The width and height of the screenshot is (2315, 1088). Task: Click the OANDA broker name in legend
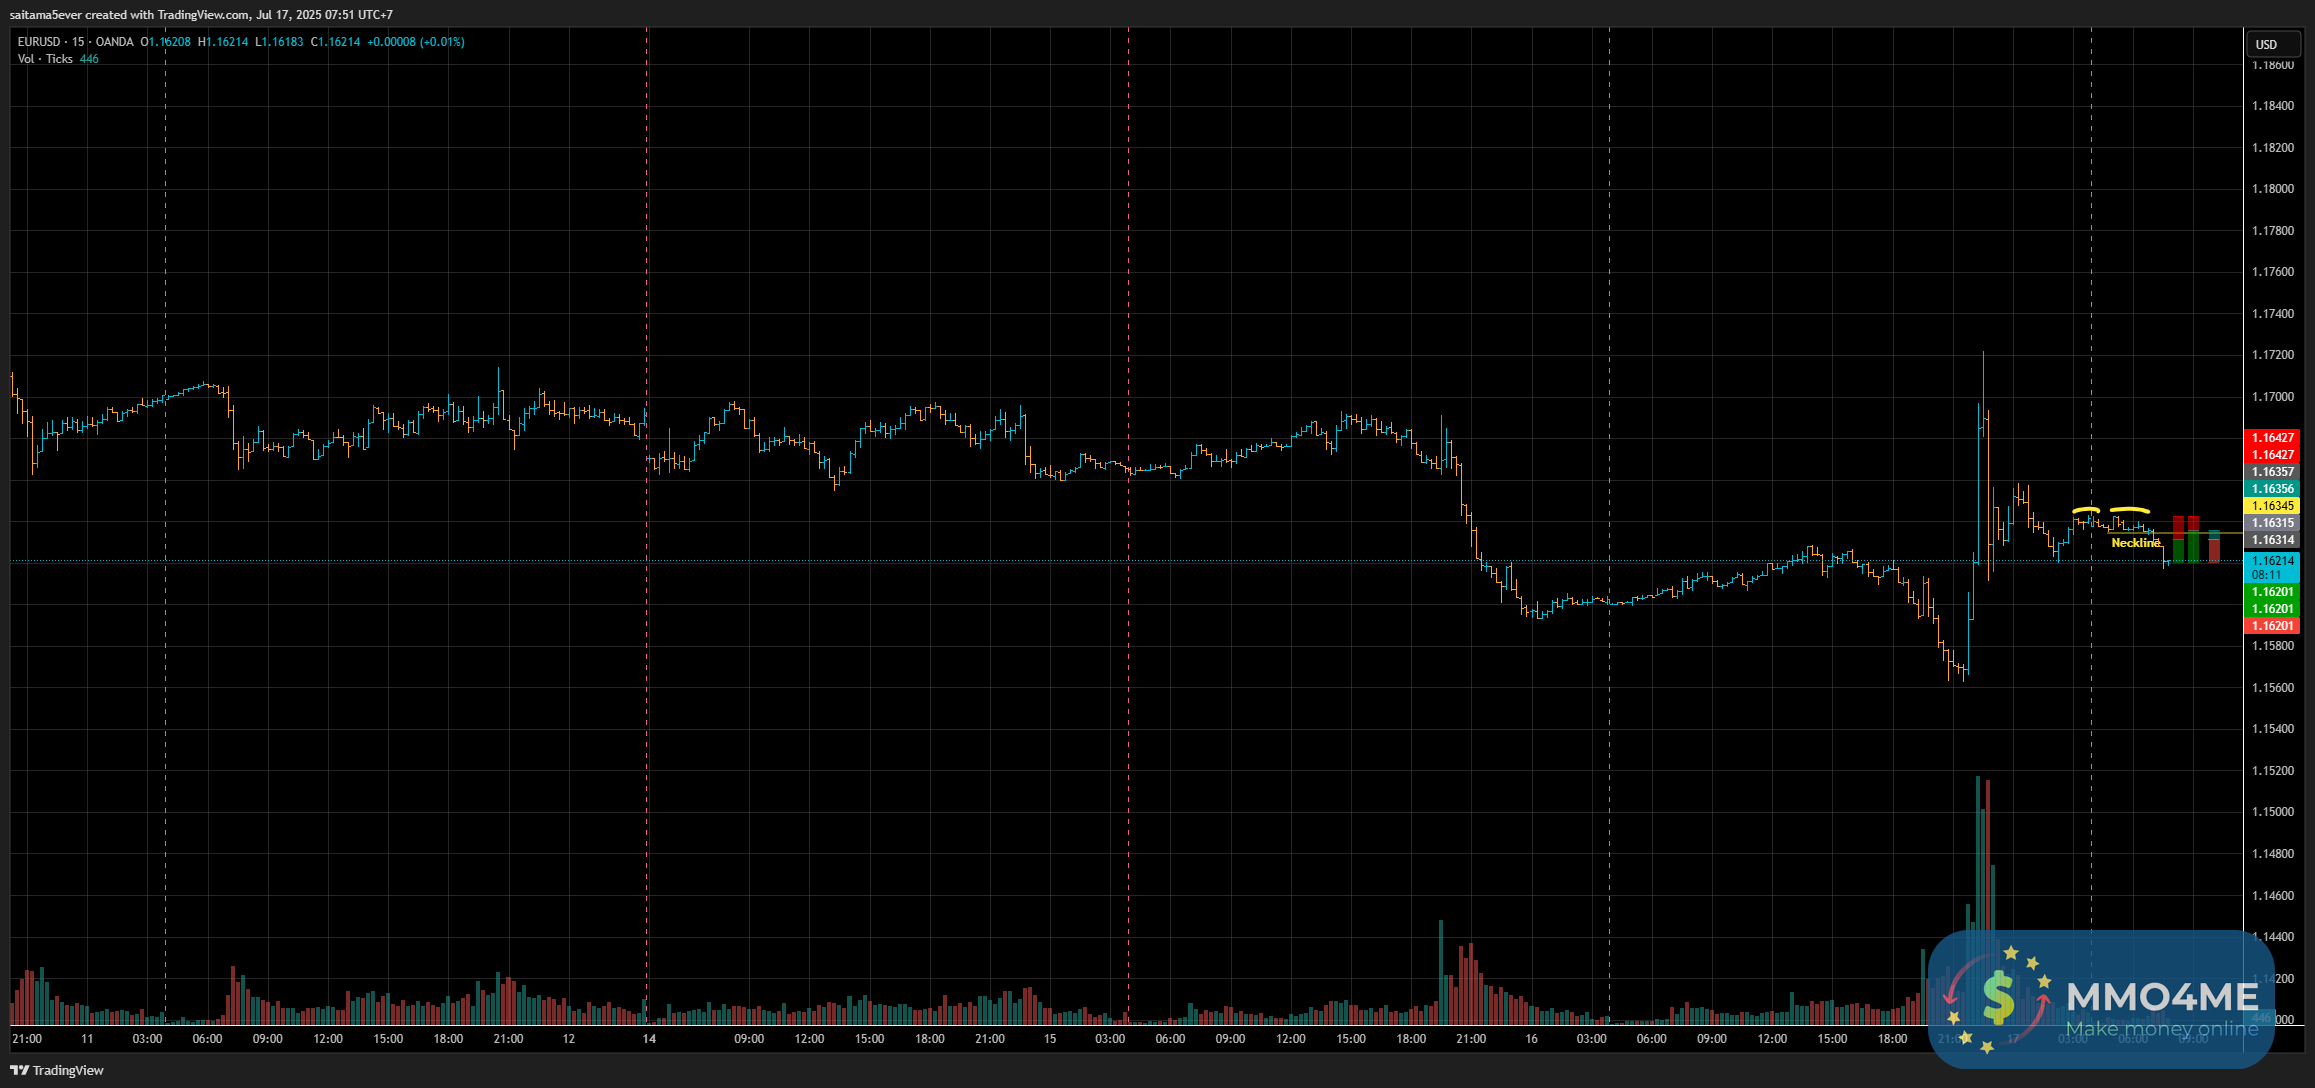(114, 42)
